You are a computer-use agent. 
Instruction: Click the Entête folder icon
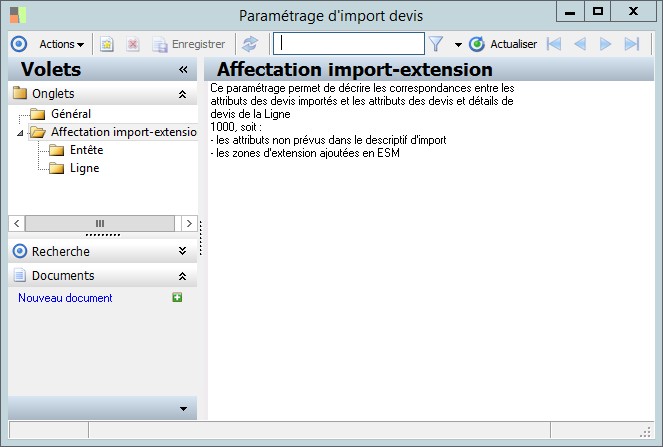pos(56,150)
